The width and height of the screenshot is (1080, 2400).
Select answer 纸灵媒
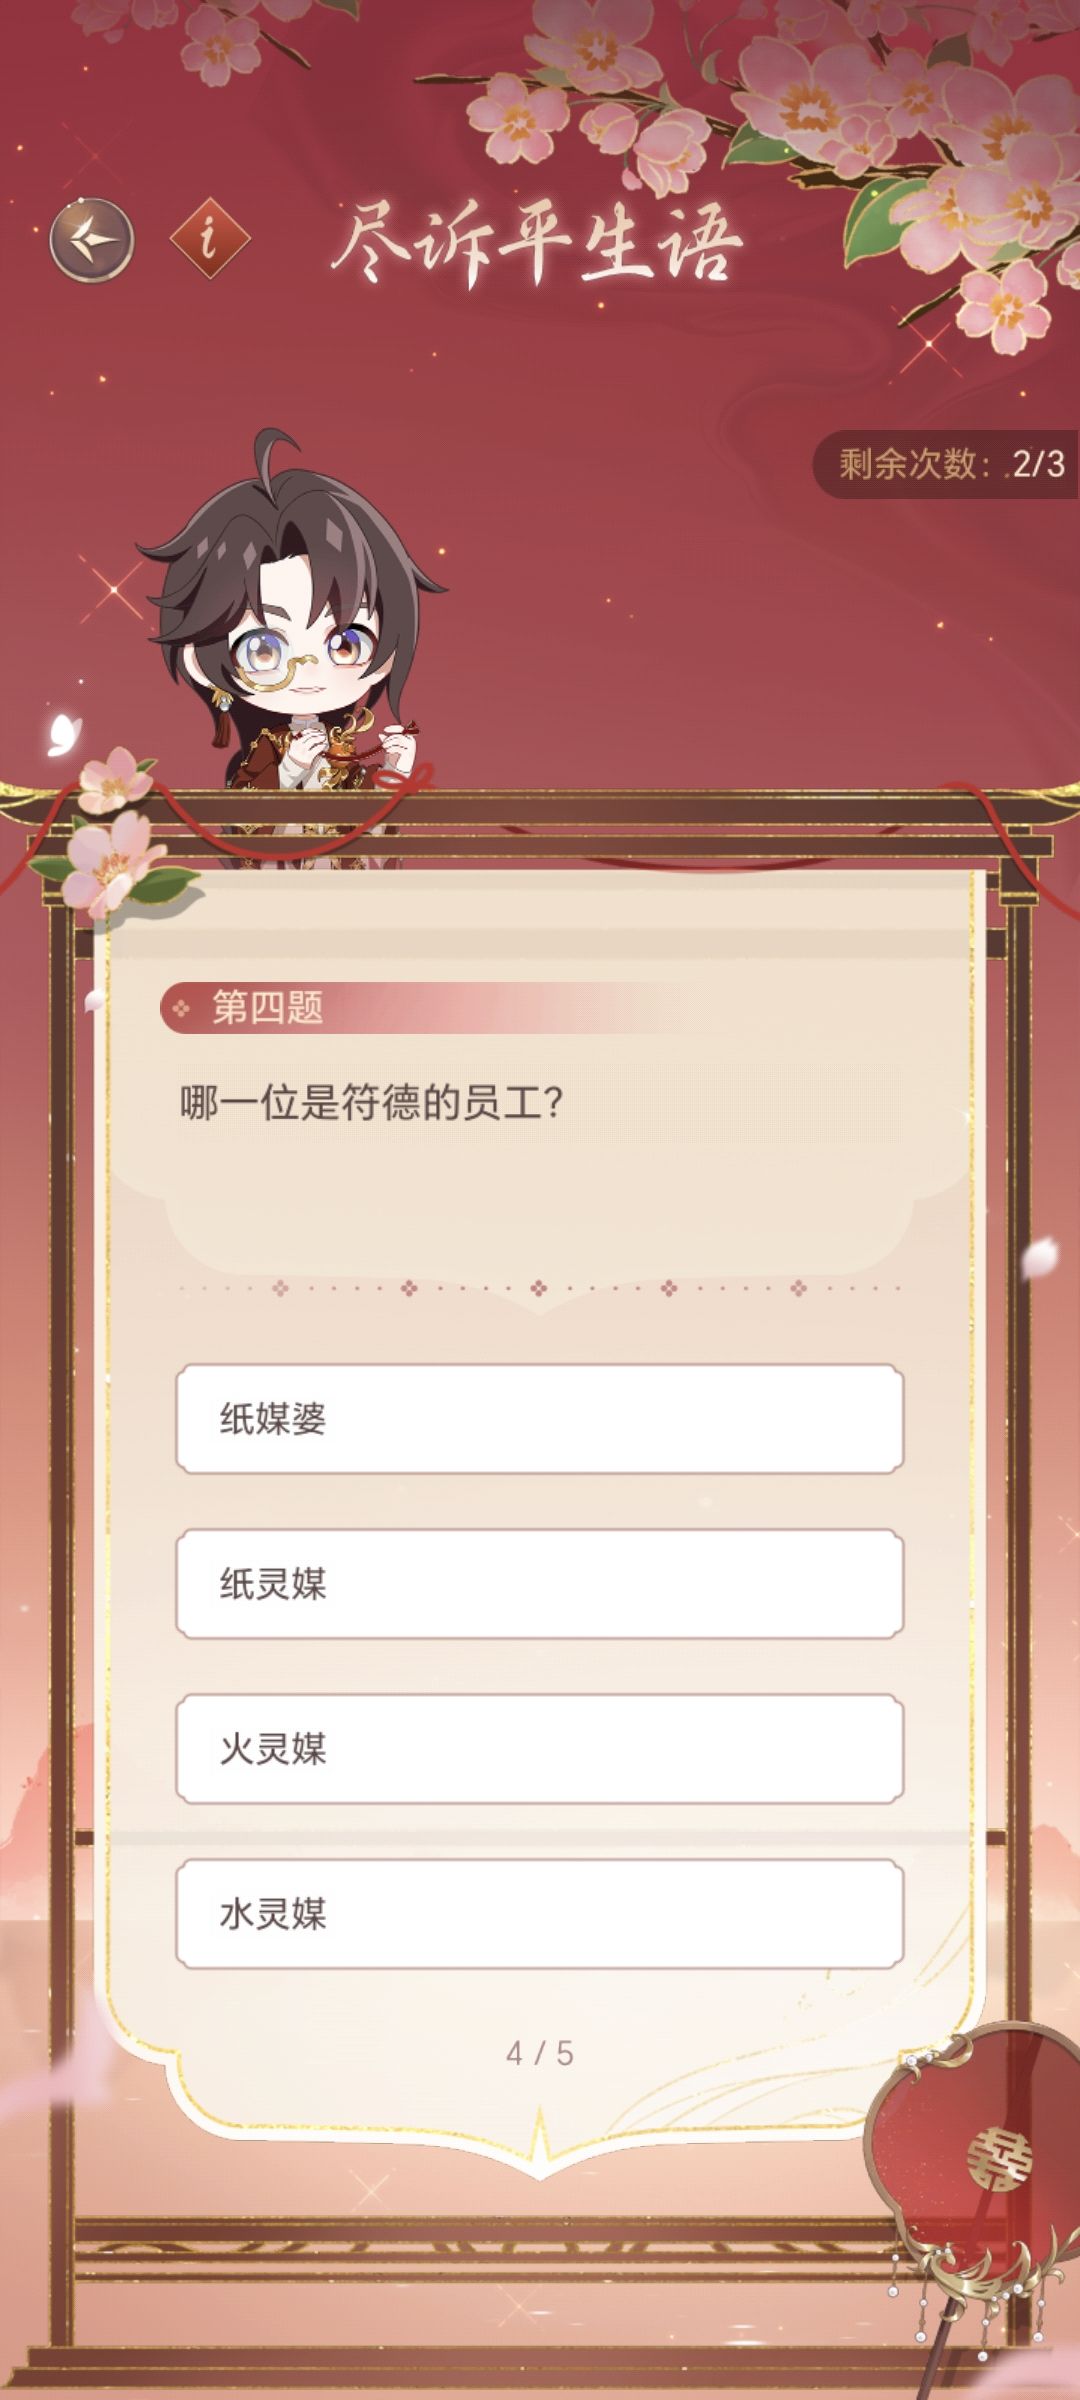click(x=540, y=1583)
